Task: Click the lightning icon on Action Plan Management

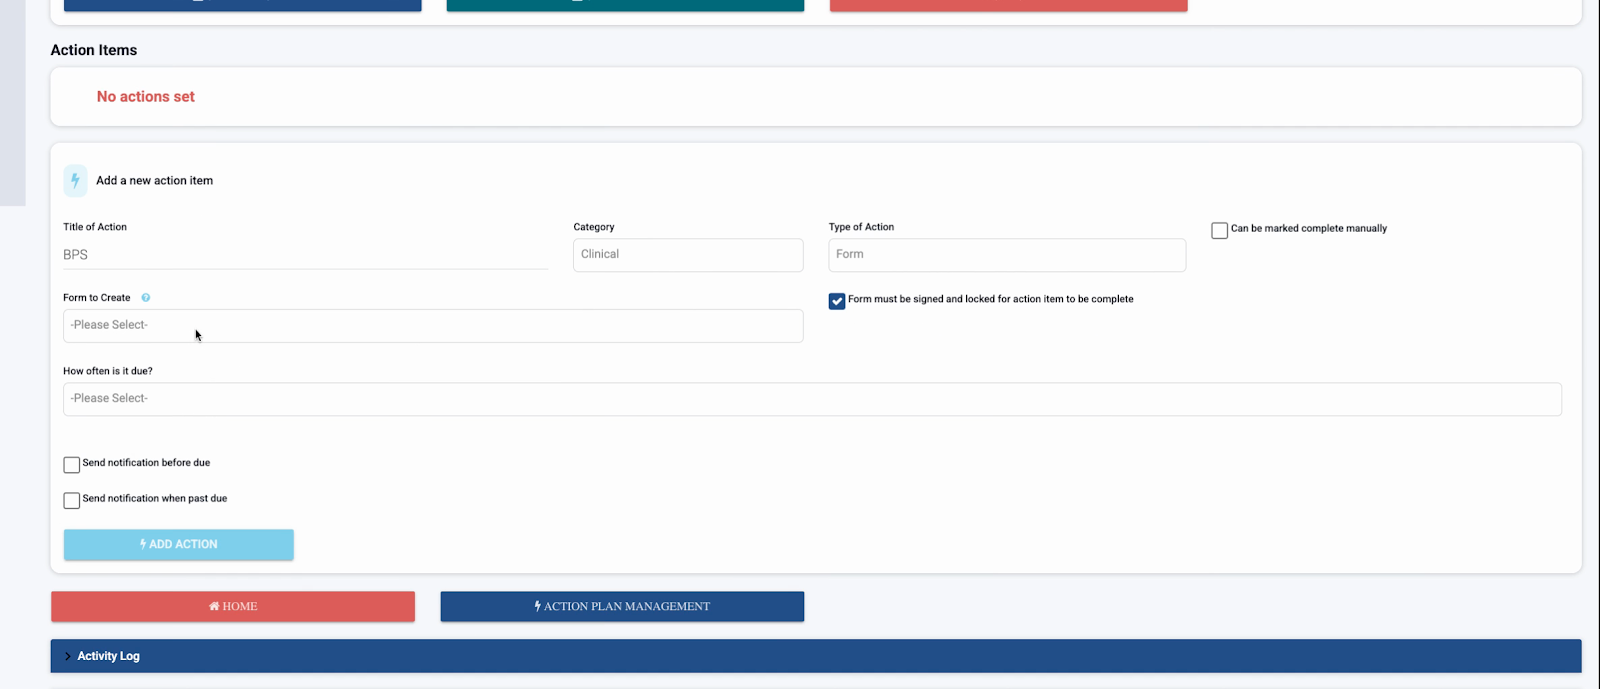Action: coord(537,606)
